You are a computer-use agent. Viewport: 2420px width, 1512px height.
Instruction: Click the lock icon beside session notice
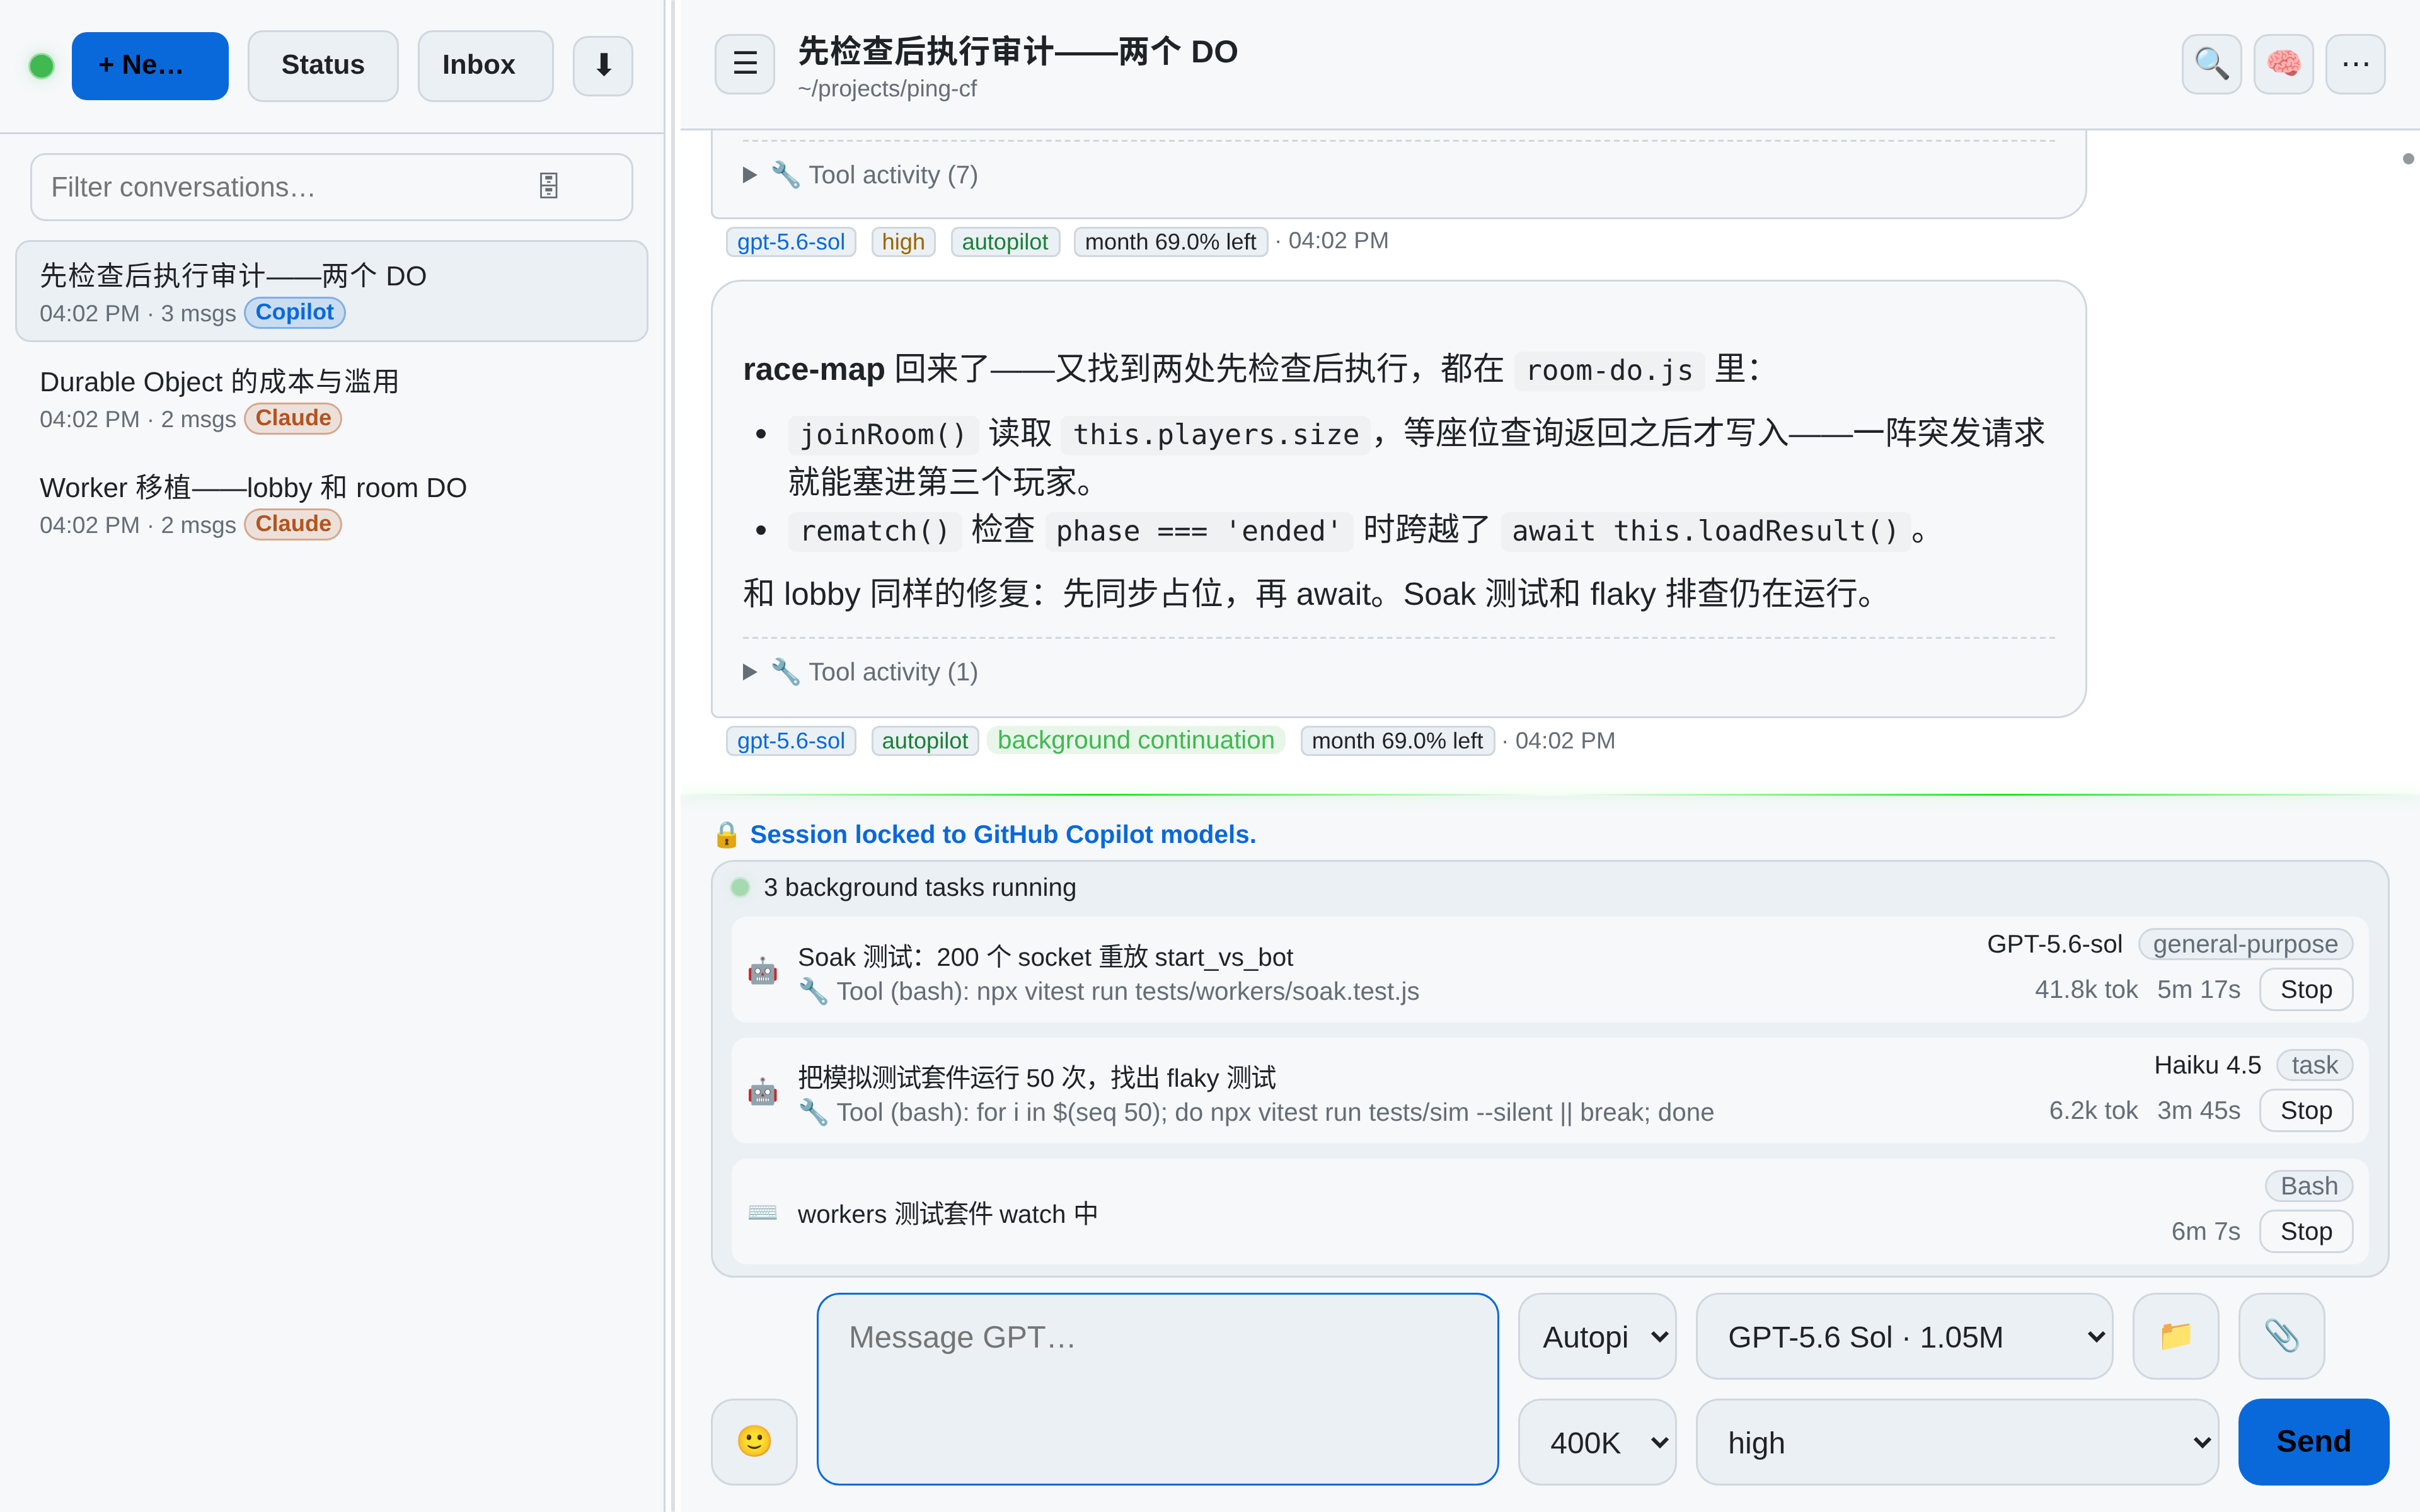pyautogui.click(x=726, y=835)
